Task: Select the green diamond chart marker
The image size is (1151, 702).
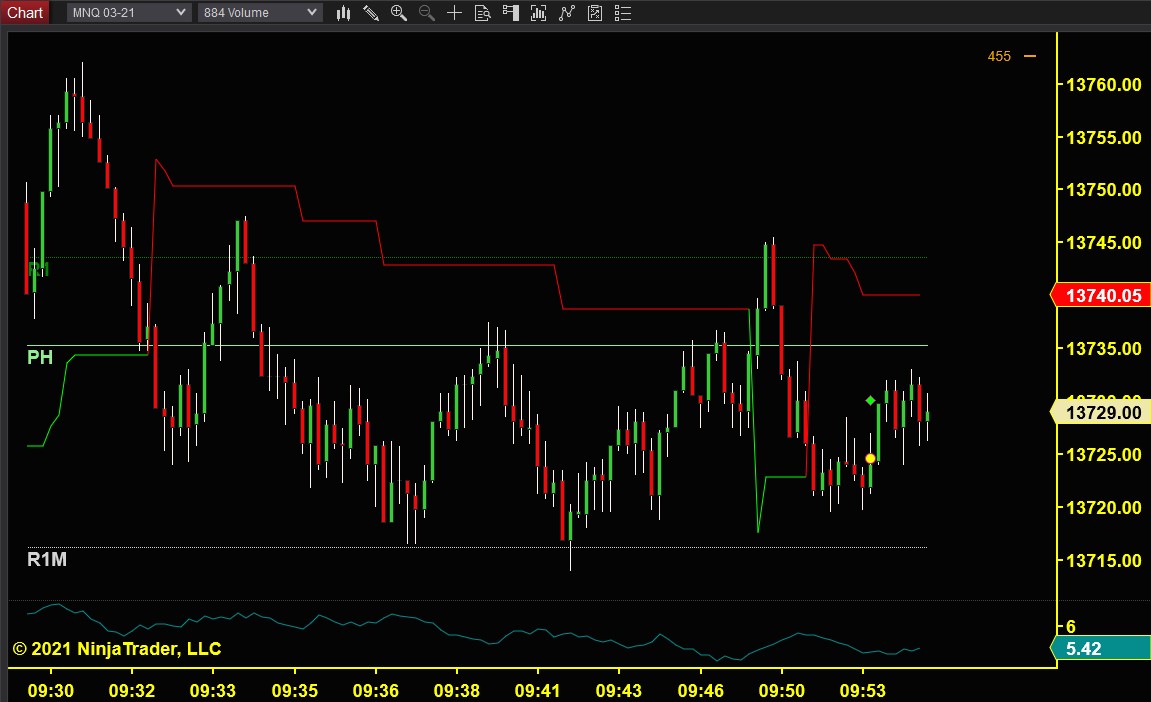Action: pos(870,400)
